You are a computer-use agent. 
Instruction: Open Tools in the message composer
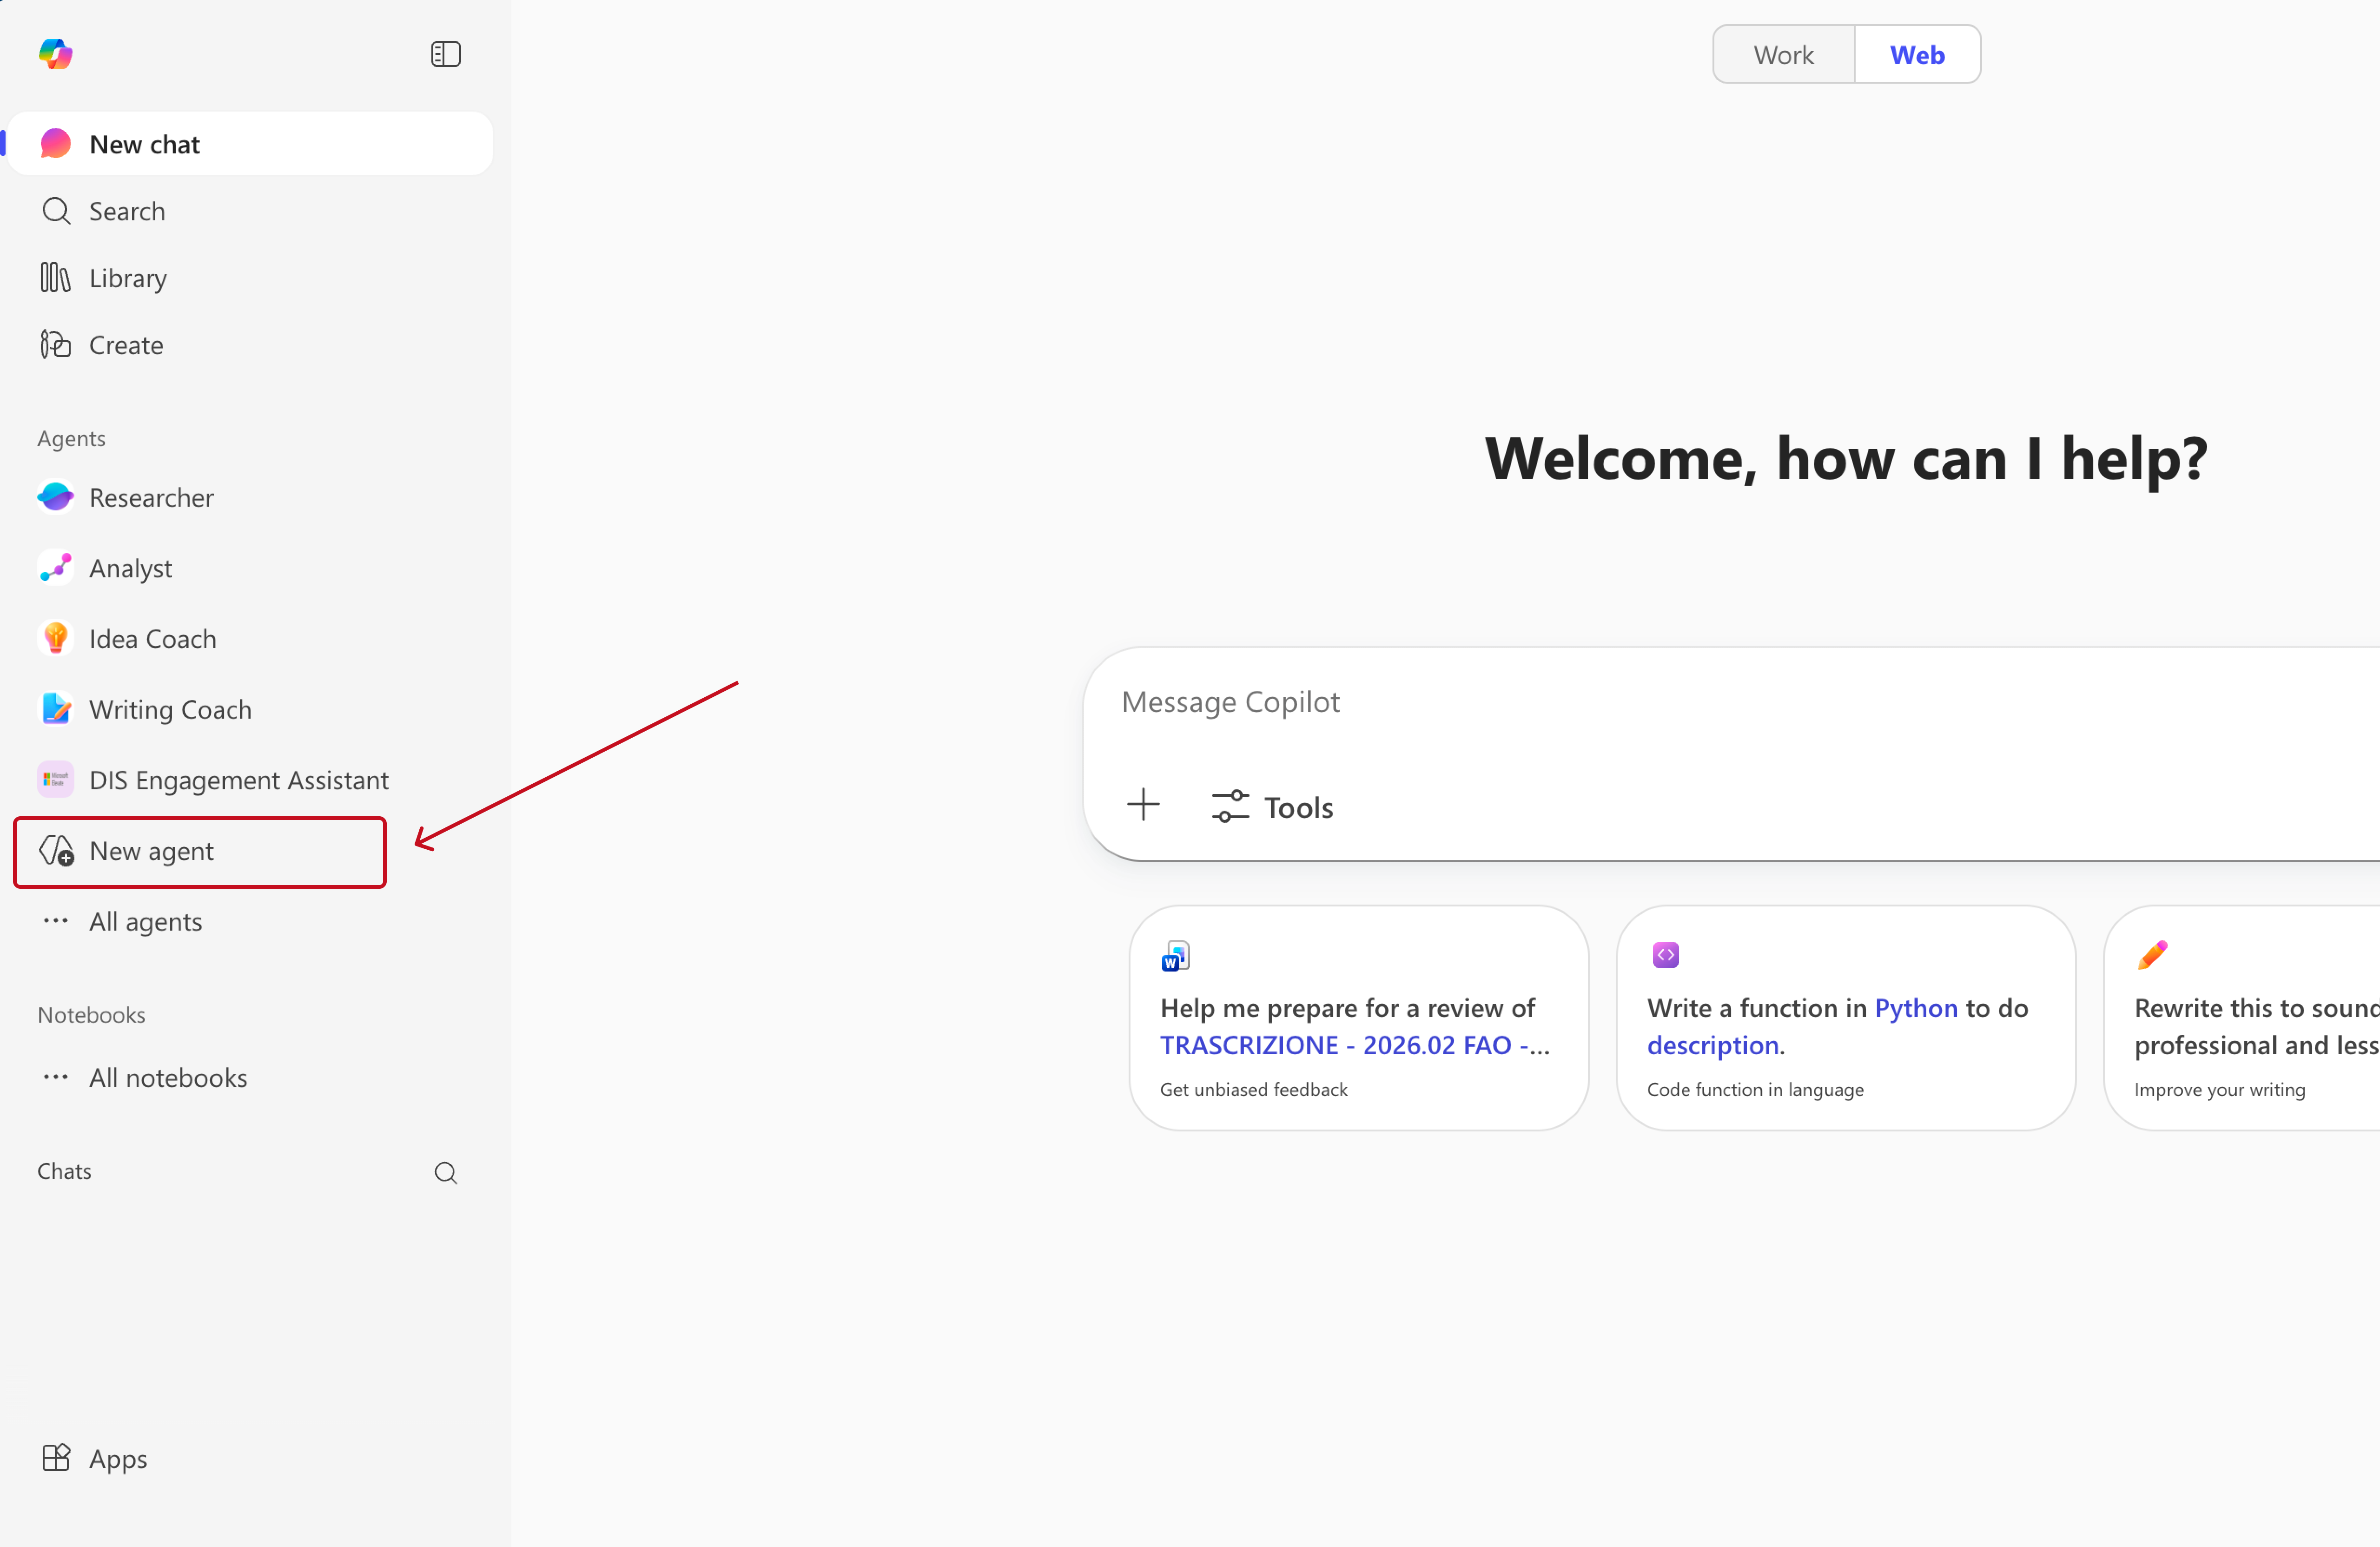(1272, 806)
